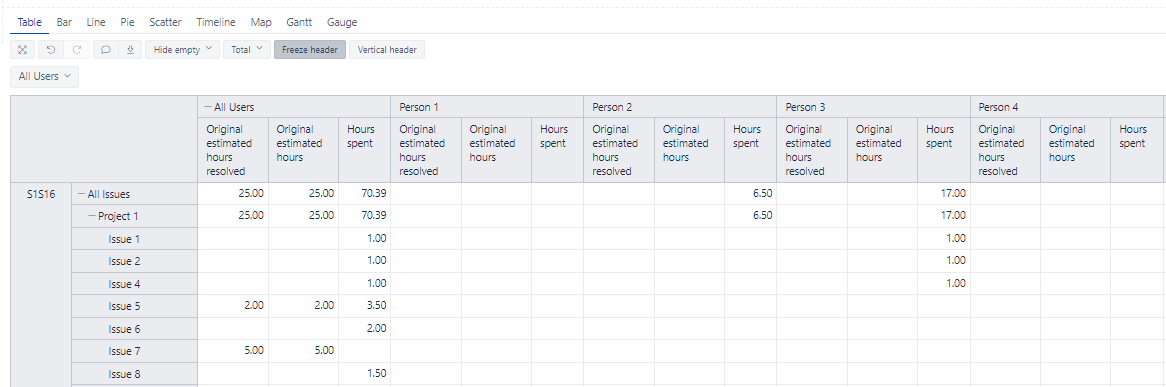Screen dimensions: 1166x387
Task: Select the Issue 2 row header
Action: [x=135, y=261]
